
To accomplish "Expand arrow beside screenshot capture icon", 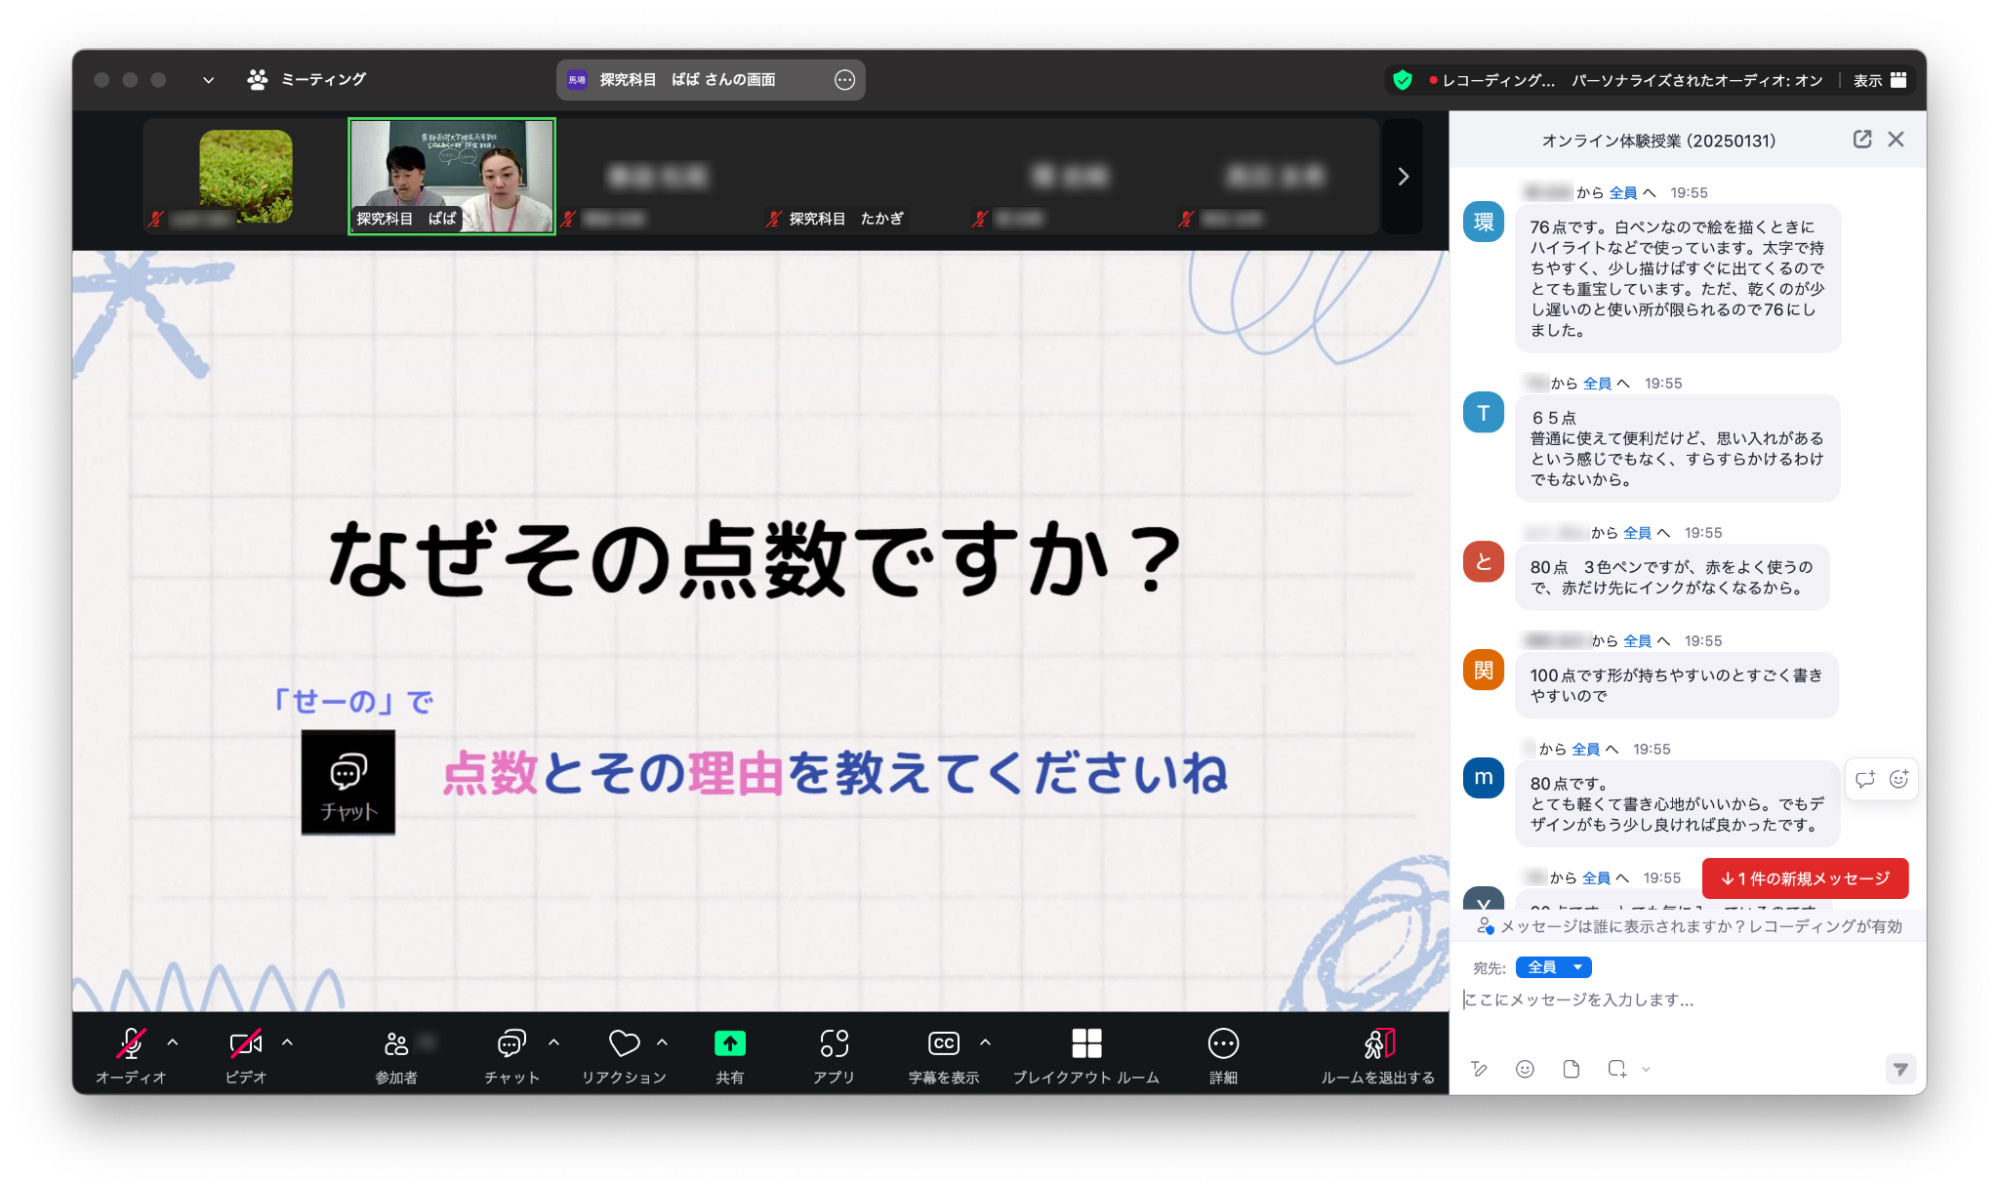I will click(x=1646, y=1069).
